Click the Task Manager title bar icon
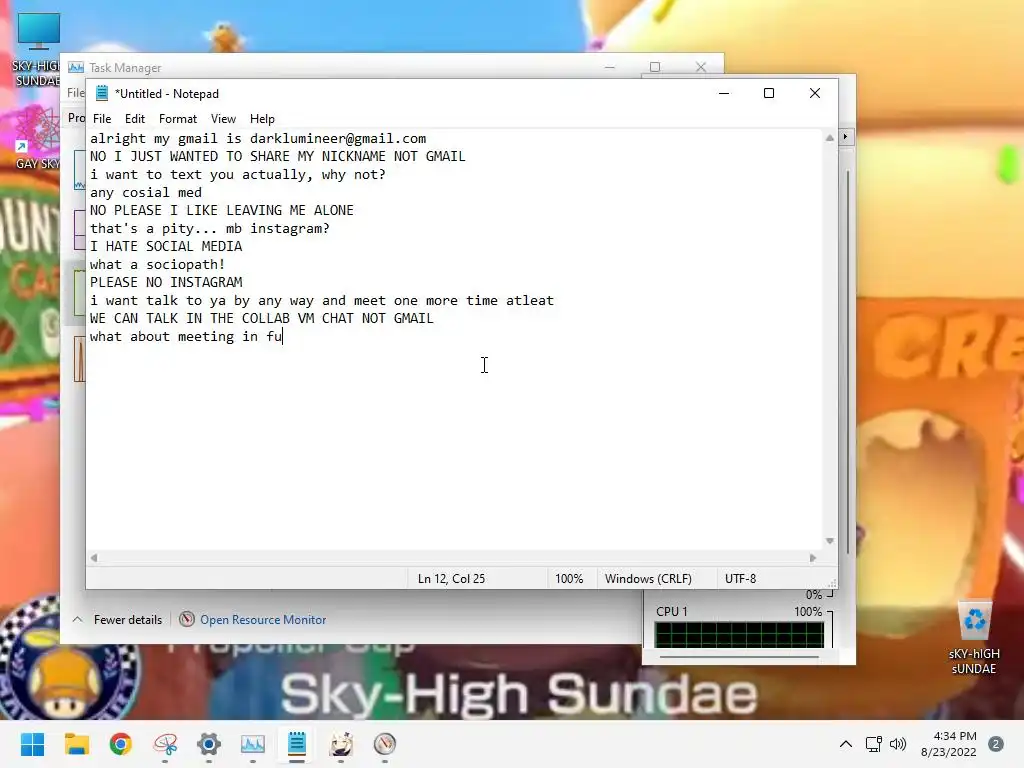The image size is (1024, 768). 76,67
